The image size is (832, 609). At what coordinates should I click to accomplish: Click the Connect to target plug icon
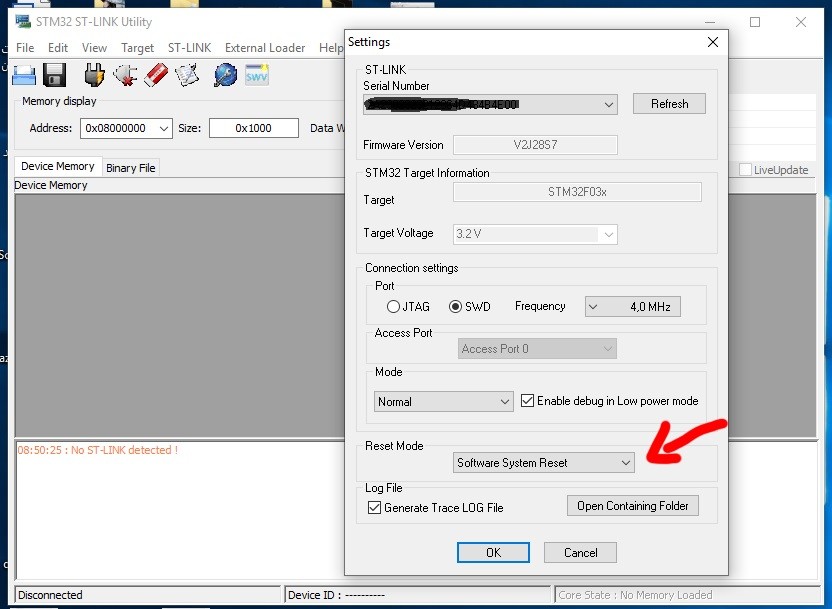click(x=94, y=75)
